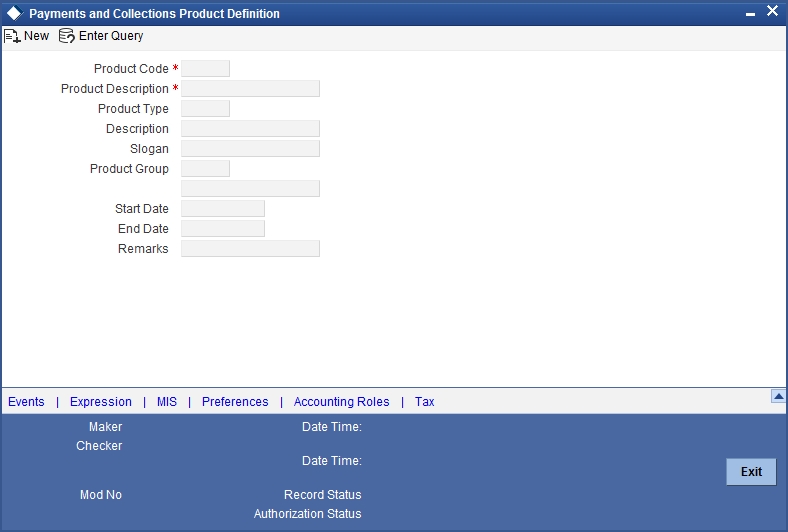Image resolution: width=788 pixels, height=532 pixels.
Task: Expand the audit panel with the up arrow
Action: [778, 397]
